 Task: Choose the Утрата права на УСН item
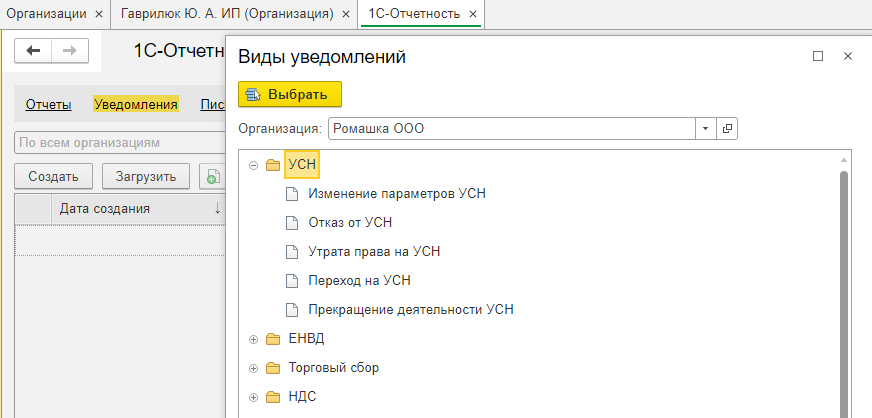point(374,251)
